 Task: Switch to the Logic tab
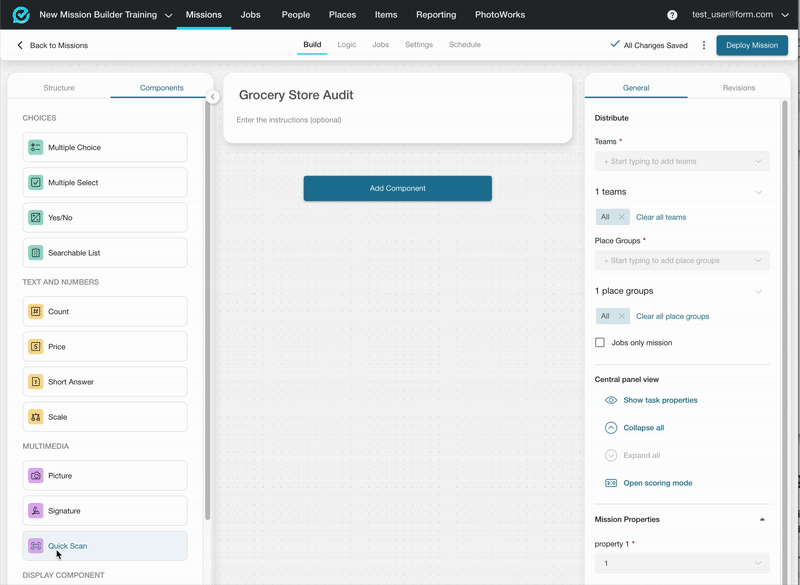pyautogui.click(x=347, y=45)
